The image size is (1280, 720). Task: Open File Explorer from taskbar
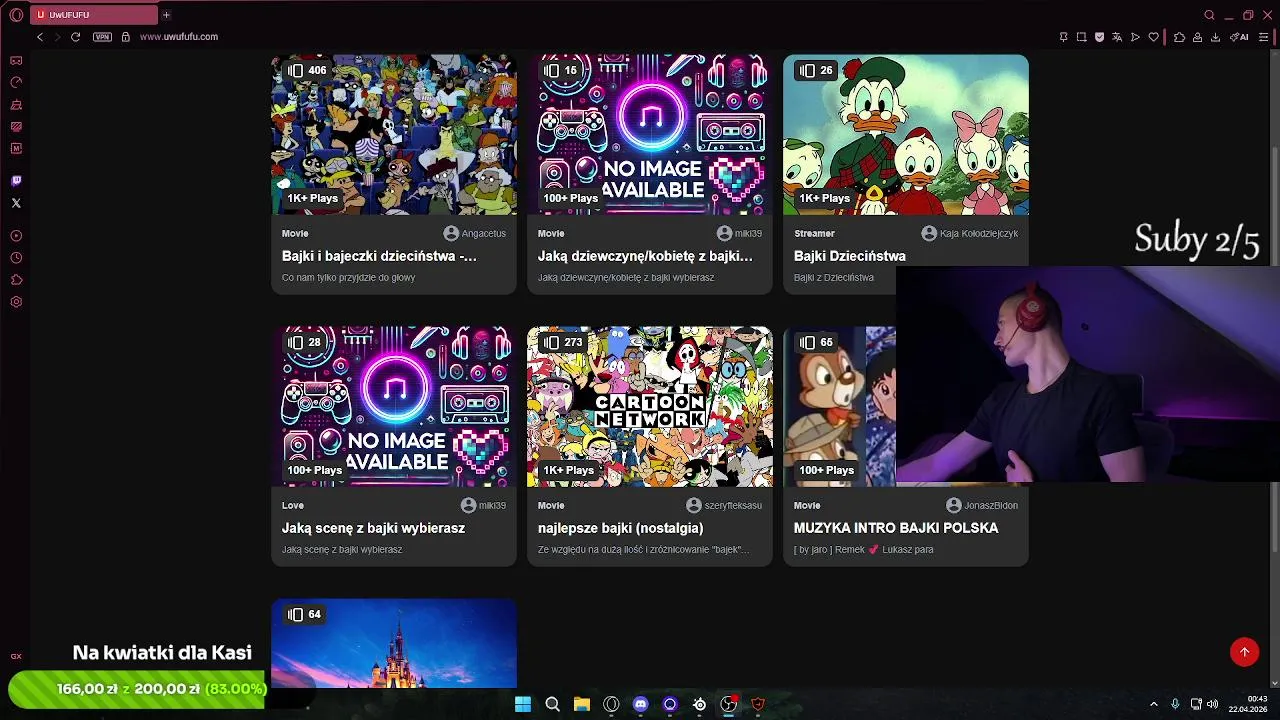point(582,704)
